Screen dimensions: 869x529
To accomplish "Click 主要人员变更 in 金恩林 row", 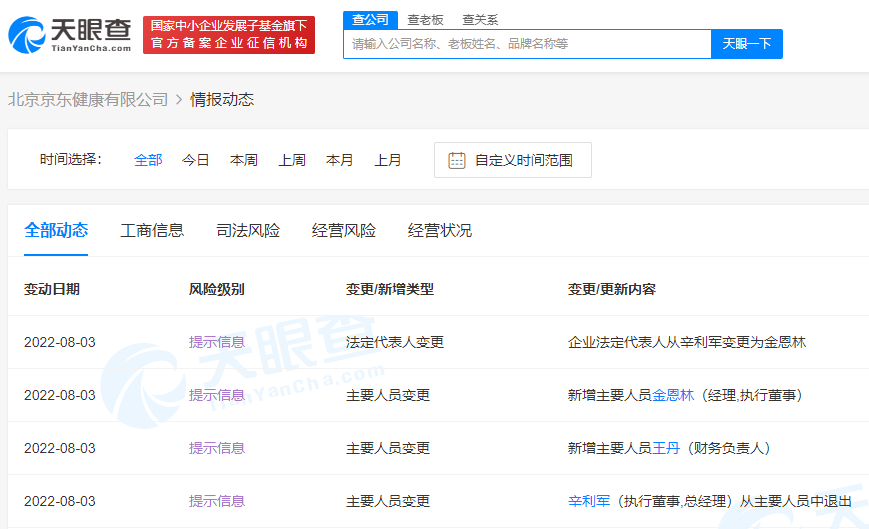I will [388, 396].
